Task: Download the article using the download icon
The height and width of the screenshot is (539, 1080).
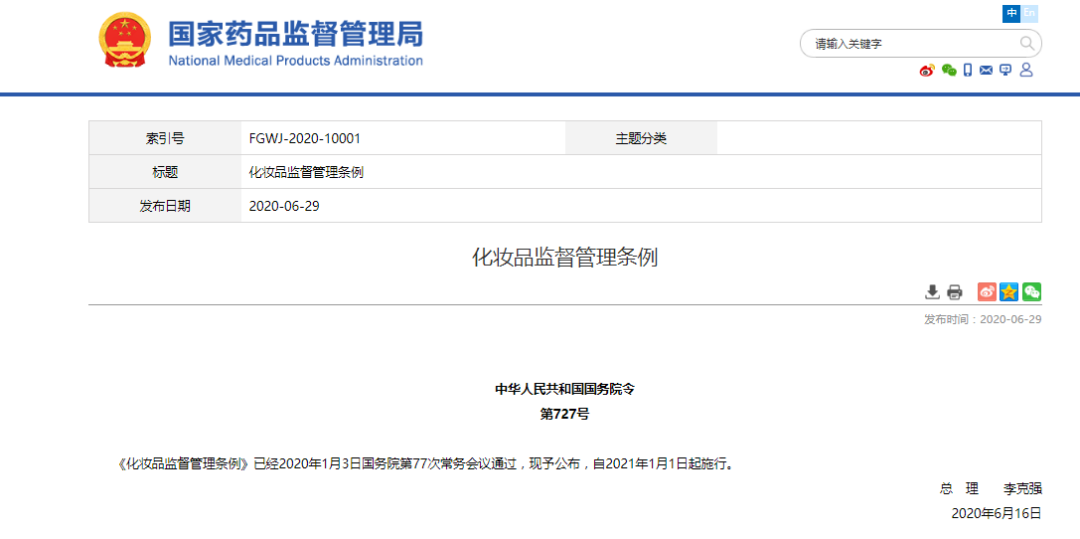Action: point(932,292)
